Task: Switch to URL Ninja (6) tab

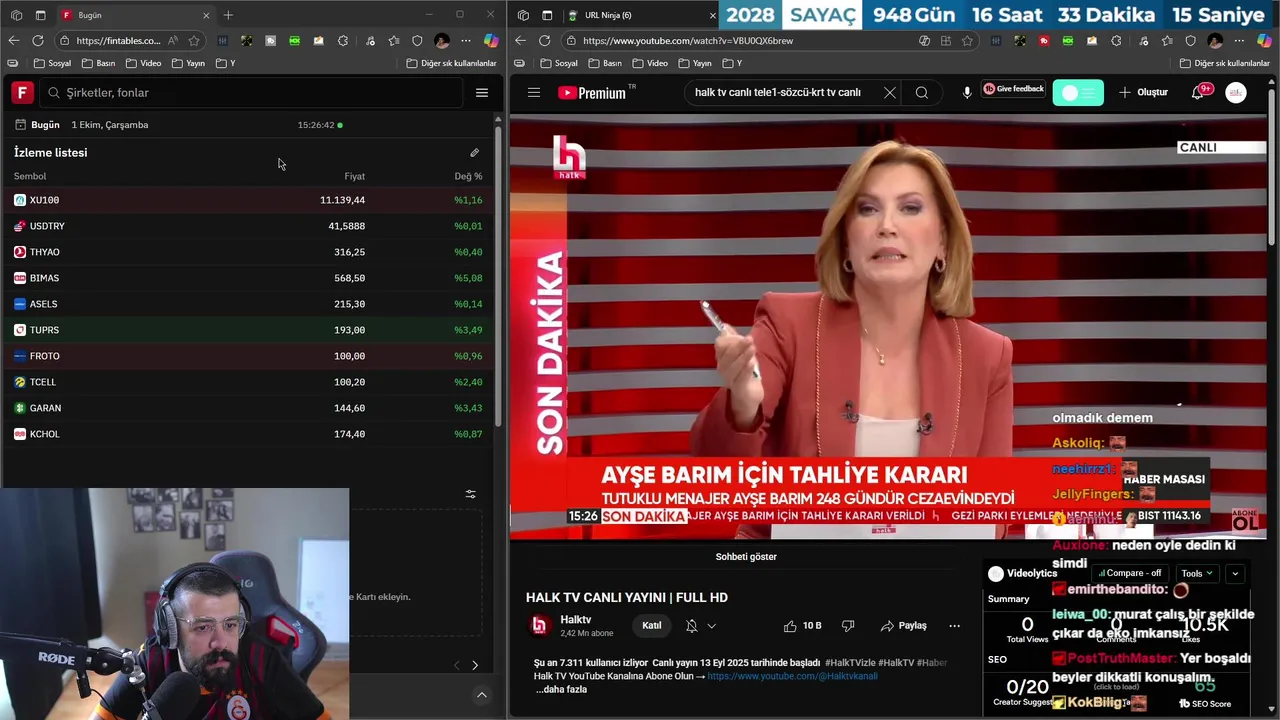Action: 639,15
